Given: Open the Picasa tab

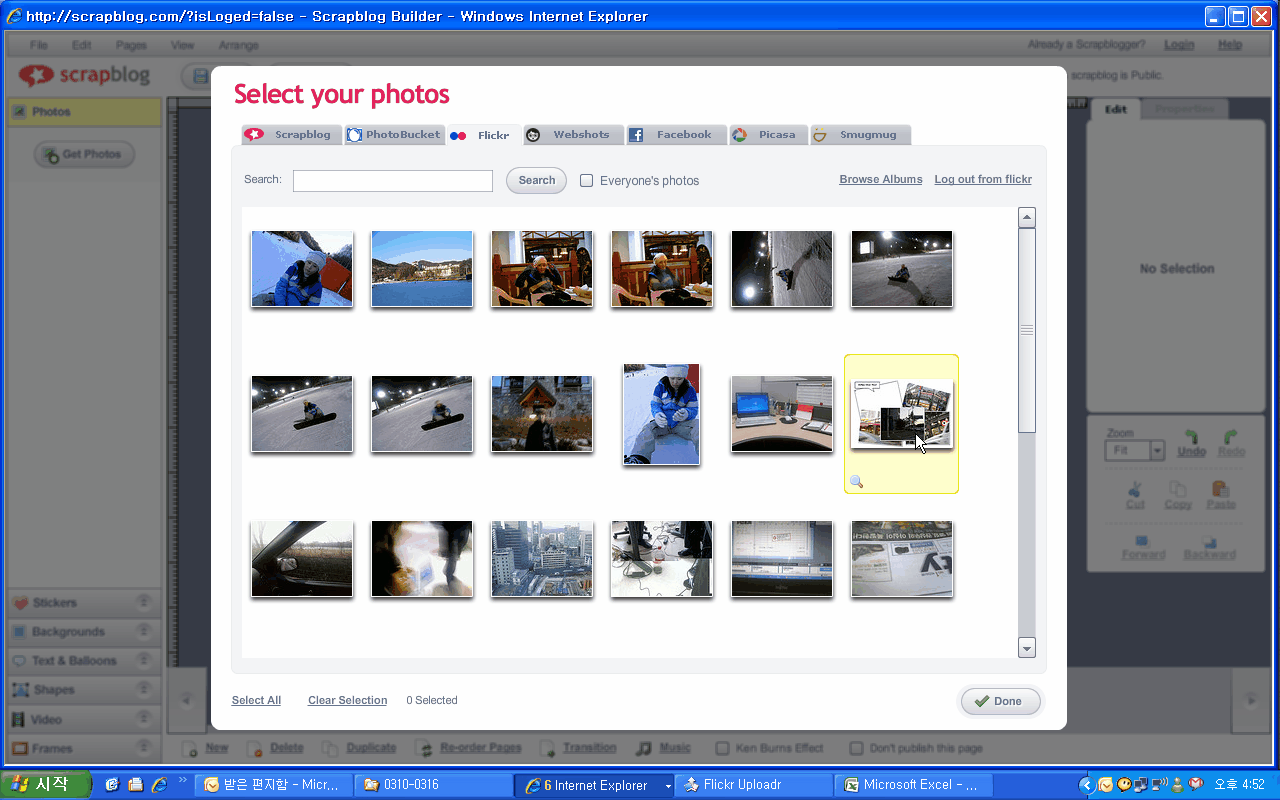Looking at the screenshot, I should point(768,135).
